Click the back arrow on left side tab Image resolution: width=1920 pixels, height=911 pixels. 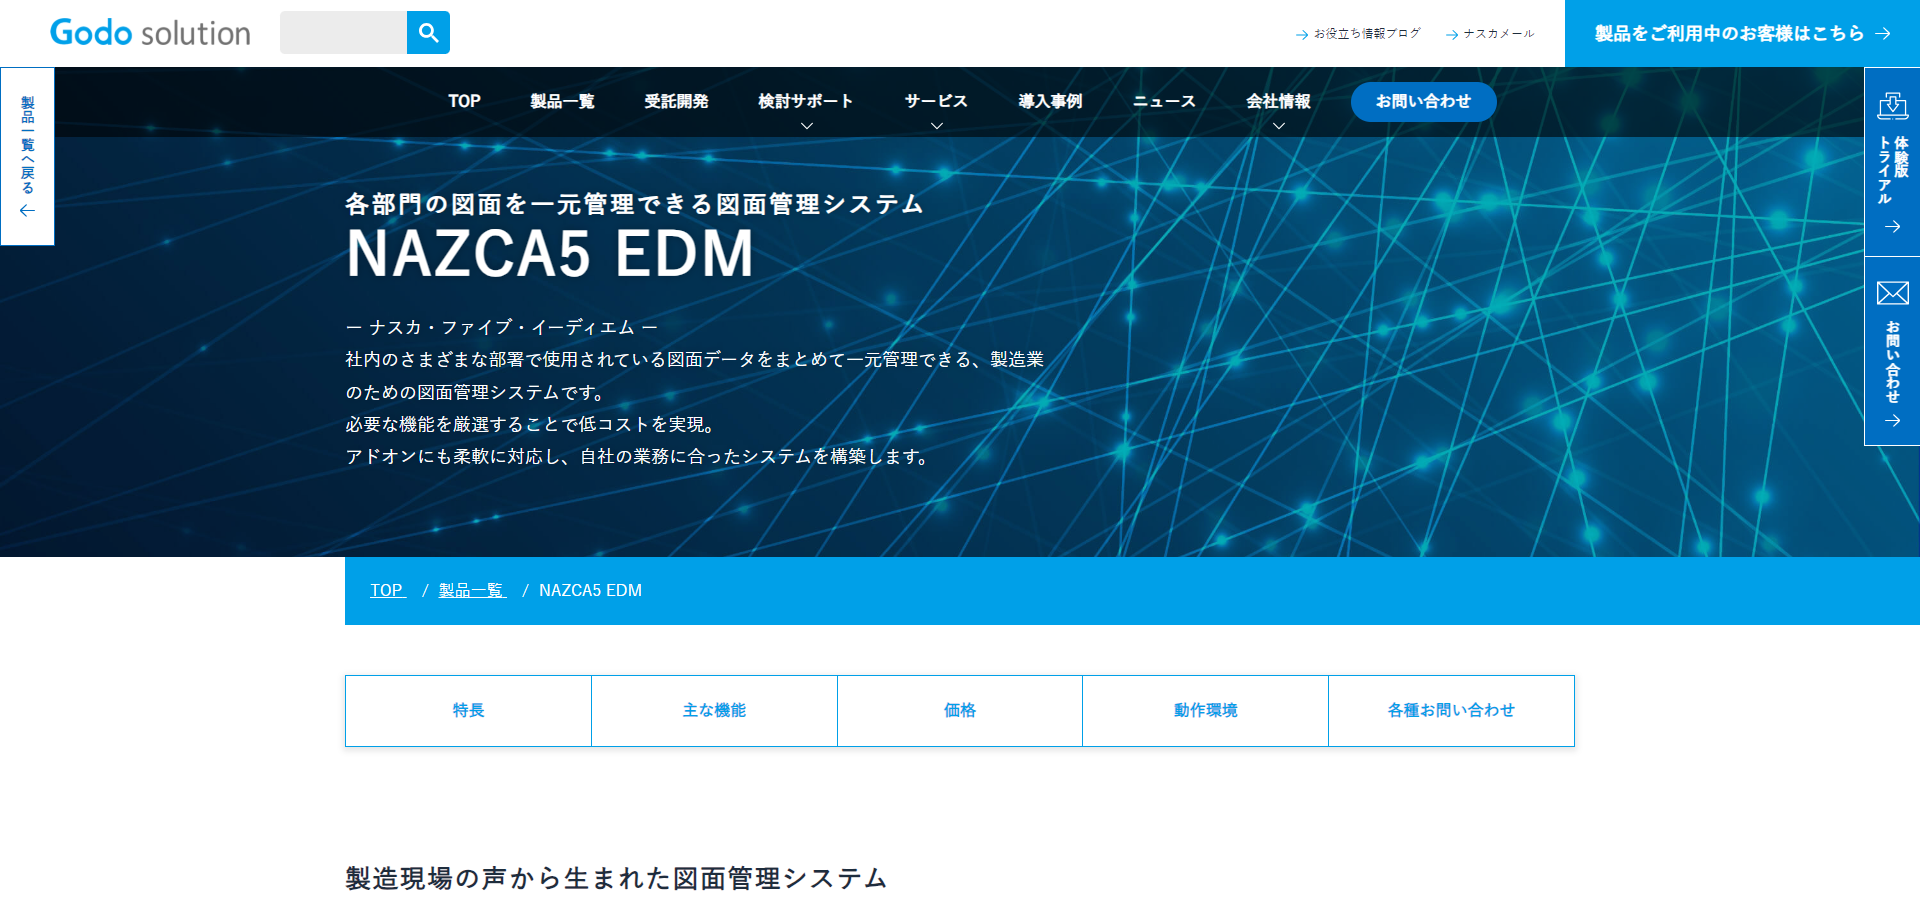(27, 211)
